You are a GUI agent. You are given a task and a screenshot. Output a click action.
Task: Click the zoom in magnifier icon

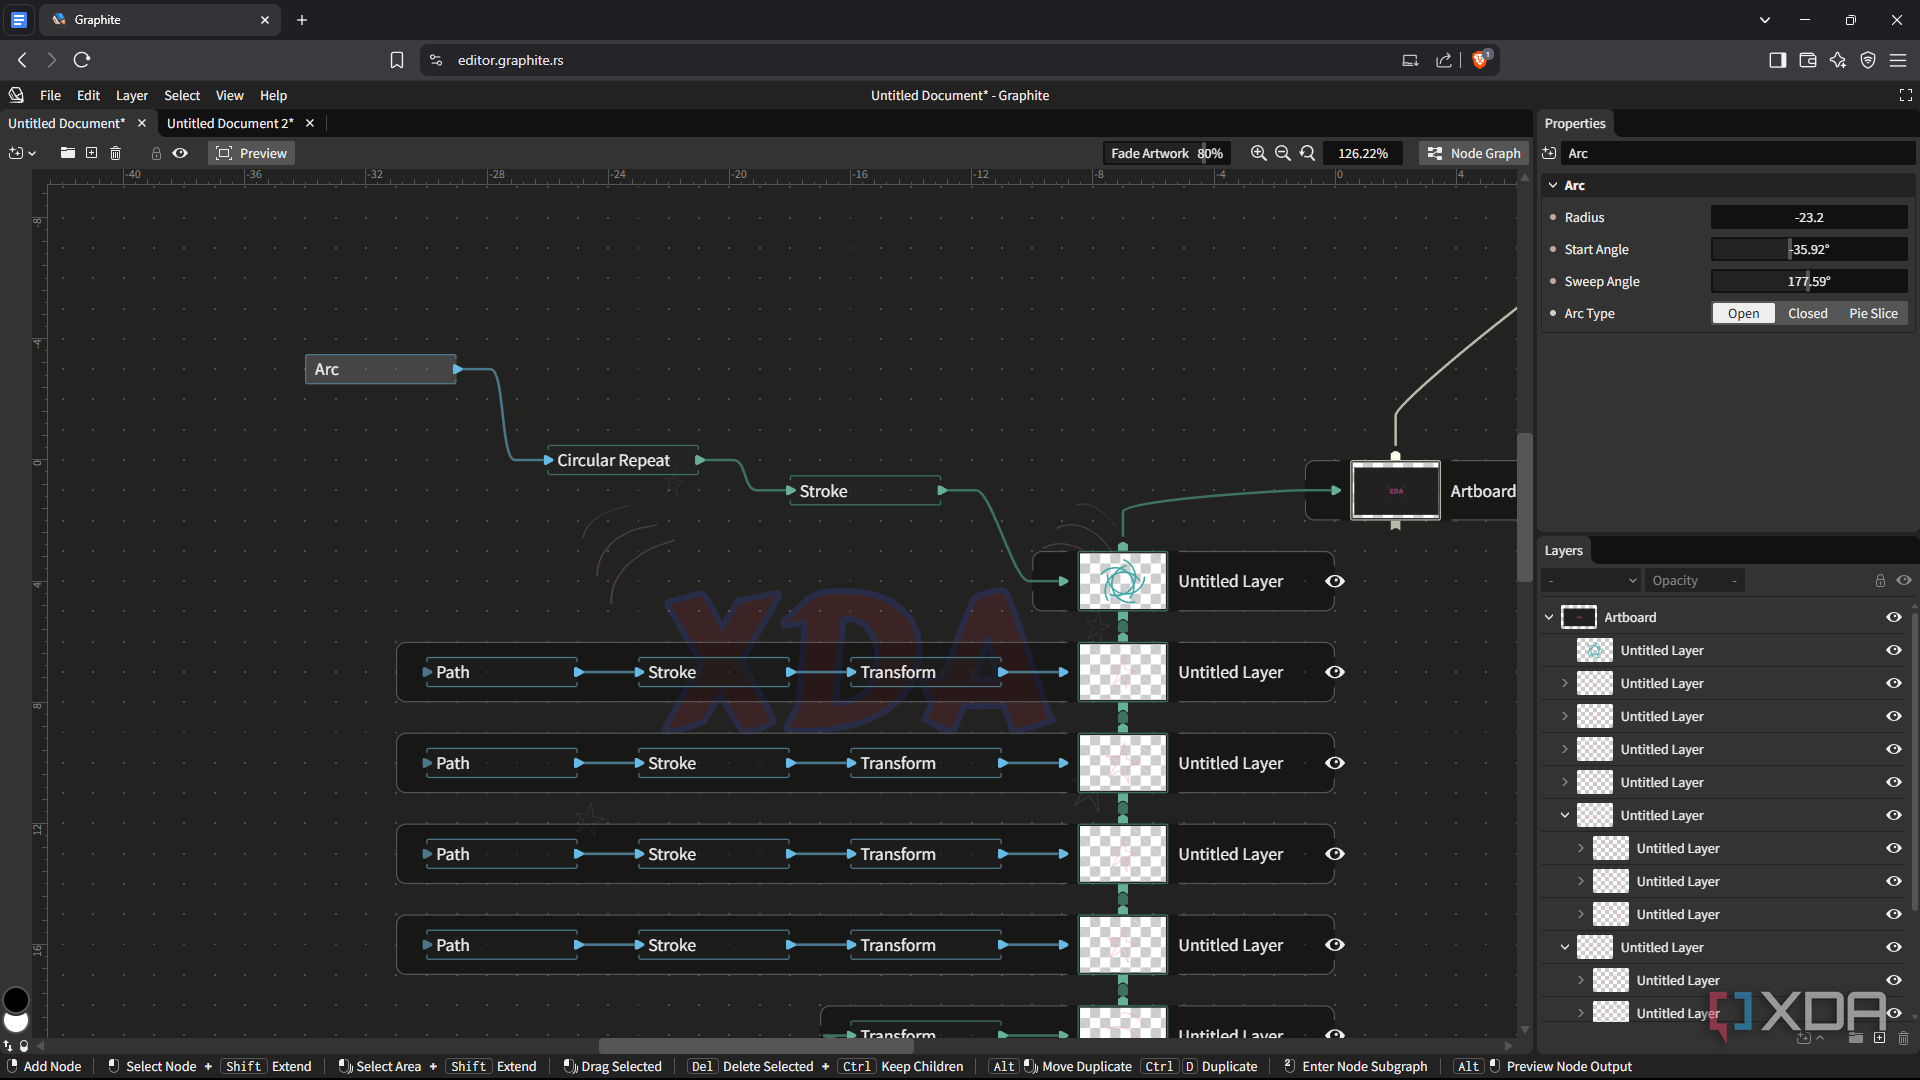(x=1259, y=153)
